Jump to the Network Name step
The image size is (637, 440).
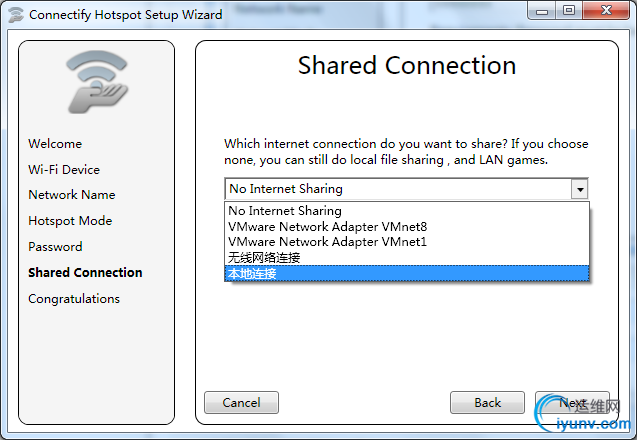72,195
